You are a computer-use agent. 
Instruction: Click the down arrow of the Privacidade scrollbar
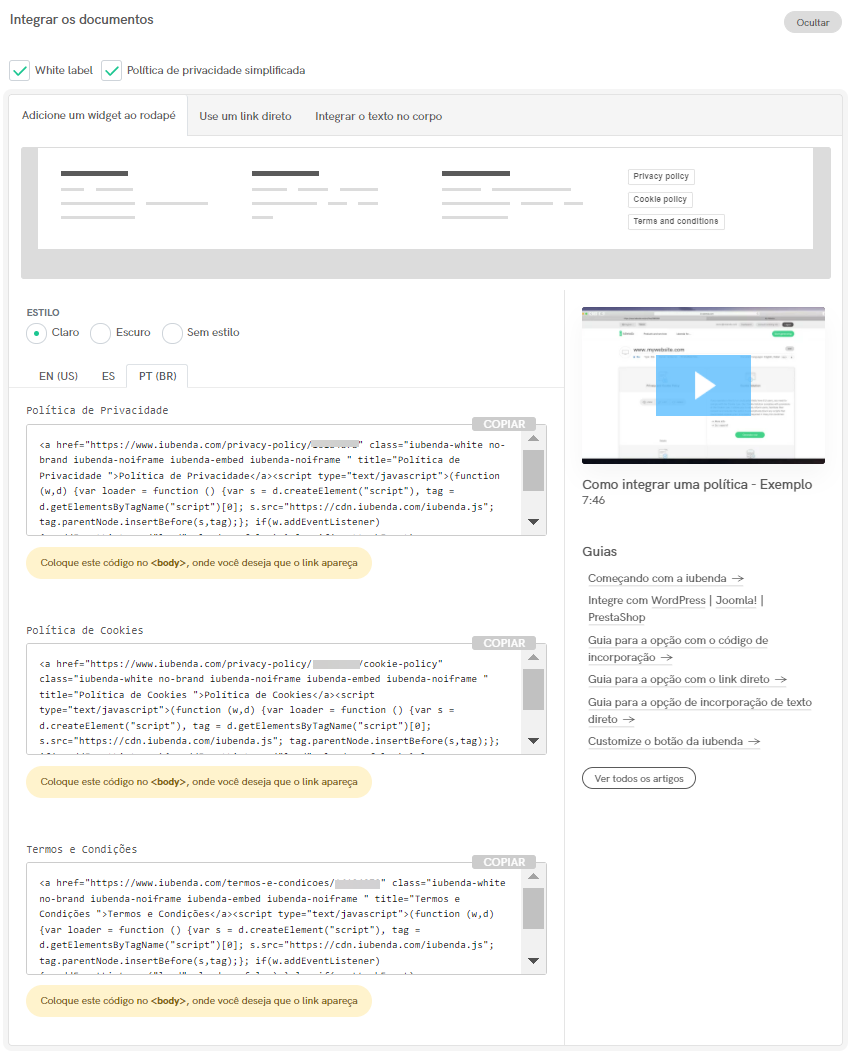click(533, 521)
